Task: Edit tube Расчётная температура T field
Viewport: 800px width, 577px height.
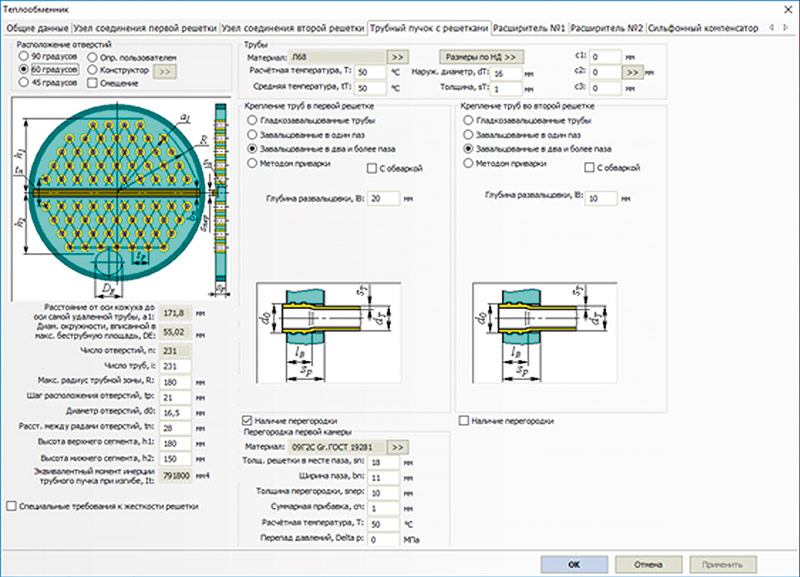Action: (370, 72)
